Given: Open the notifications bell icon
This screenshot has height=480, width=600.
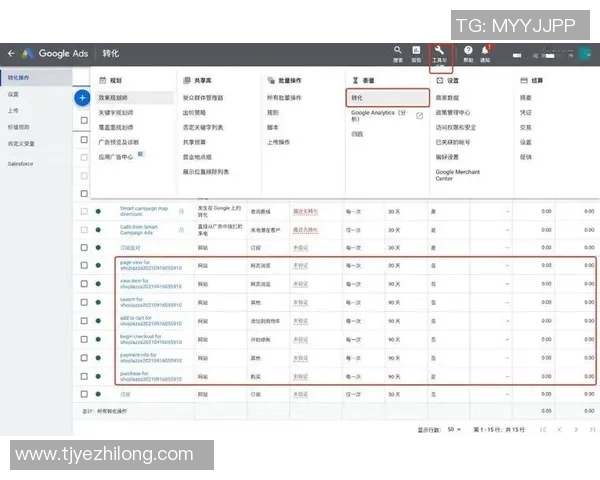Looking at the screenshot, I should point(485,50).
